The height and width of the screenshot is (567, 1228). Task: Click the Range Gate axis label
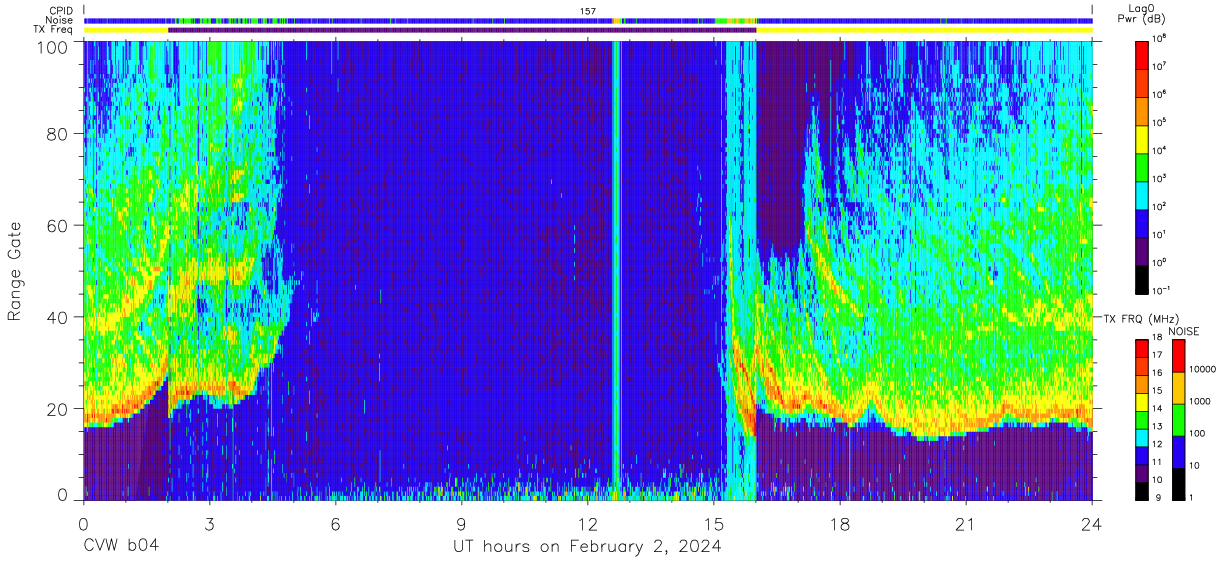(x=15, y=269)
